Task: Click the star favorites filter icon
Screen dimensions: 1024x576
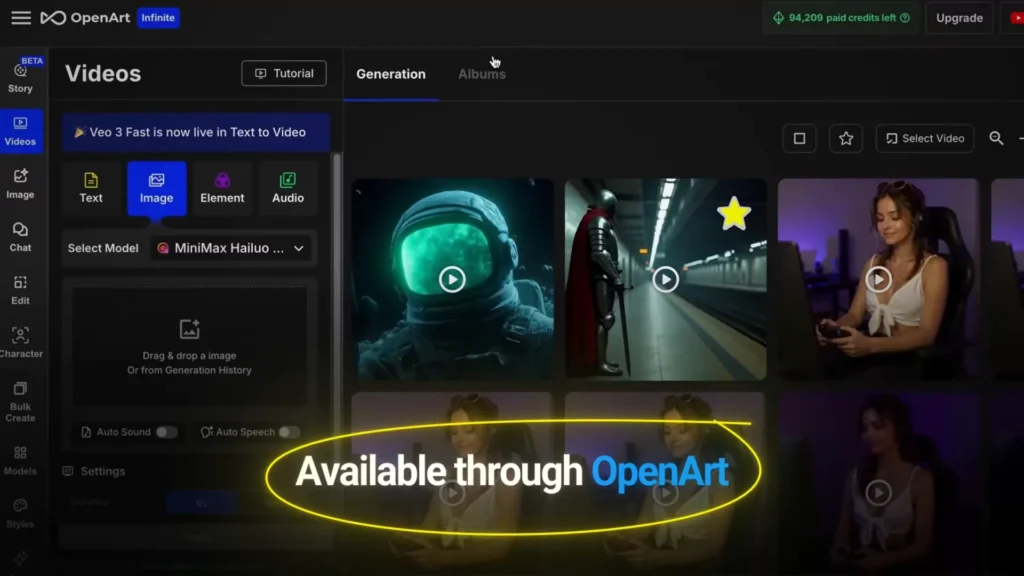Action: 846,138
